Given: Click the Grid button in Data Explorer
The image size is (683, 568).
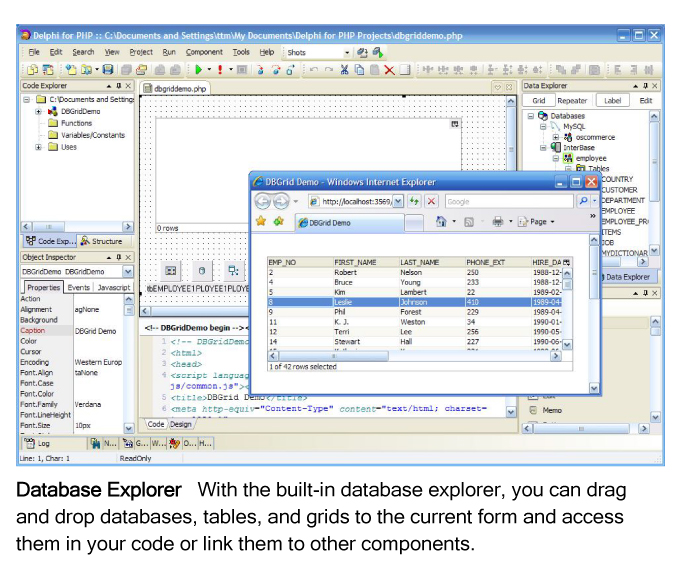Looking at the screenshot, I should (539, 101).
